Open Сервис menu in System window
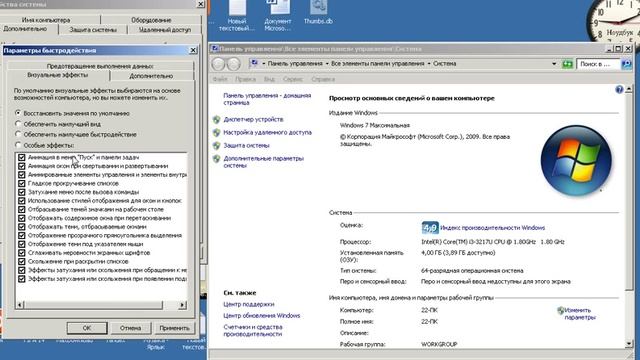Screen dimensions: 640x360 point(293,79)
